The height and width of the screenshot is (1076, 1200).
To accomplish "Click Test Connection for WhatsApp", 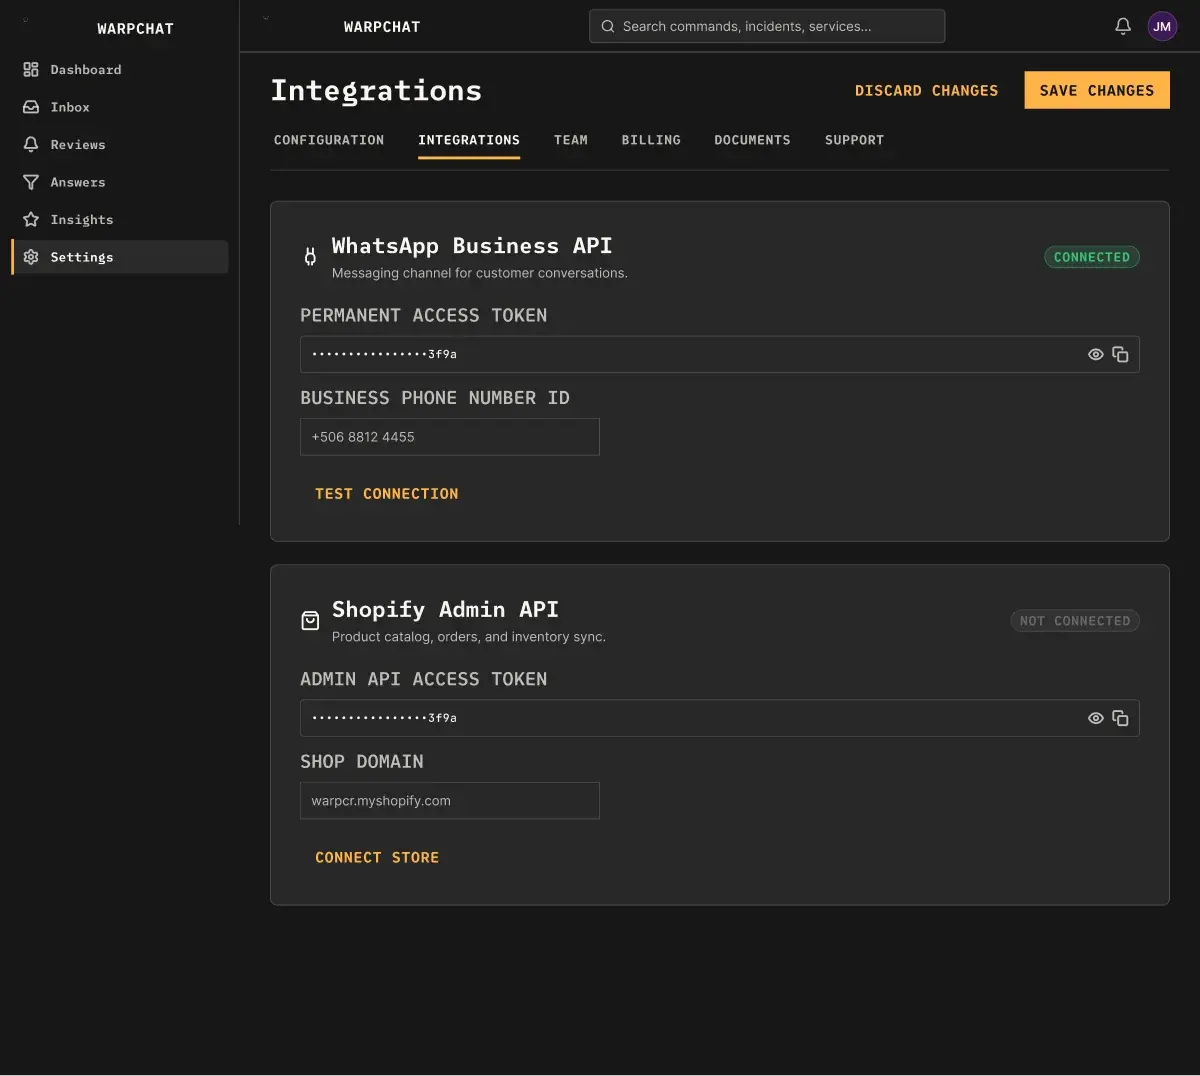I will [x=387, y=494].
